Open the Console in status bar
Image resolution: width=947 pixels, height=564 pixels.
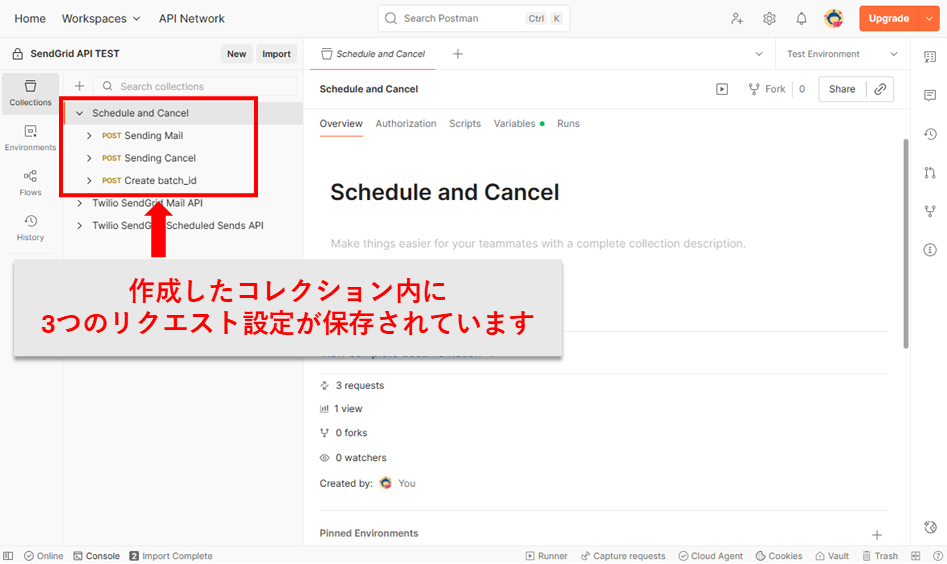click(97, 556)
